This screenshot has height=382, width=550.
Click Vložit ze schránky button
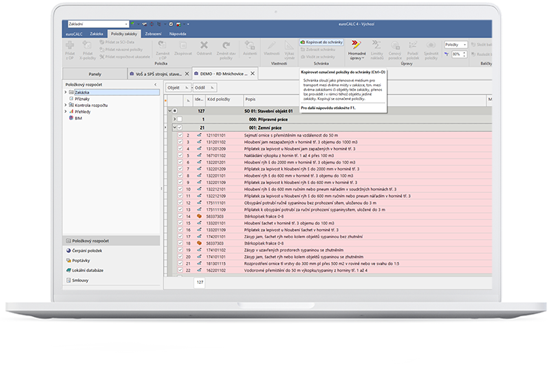tap(318, 56)
